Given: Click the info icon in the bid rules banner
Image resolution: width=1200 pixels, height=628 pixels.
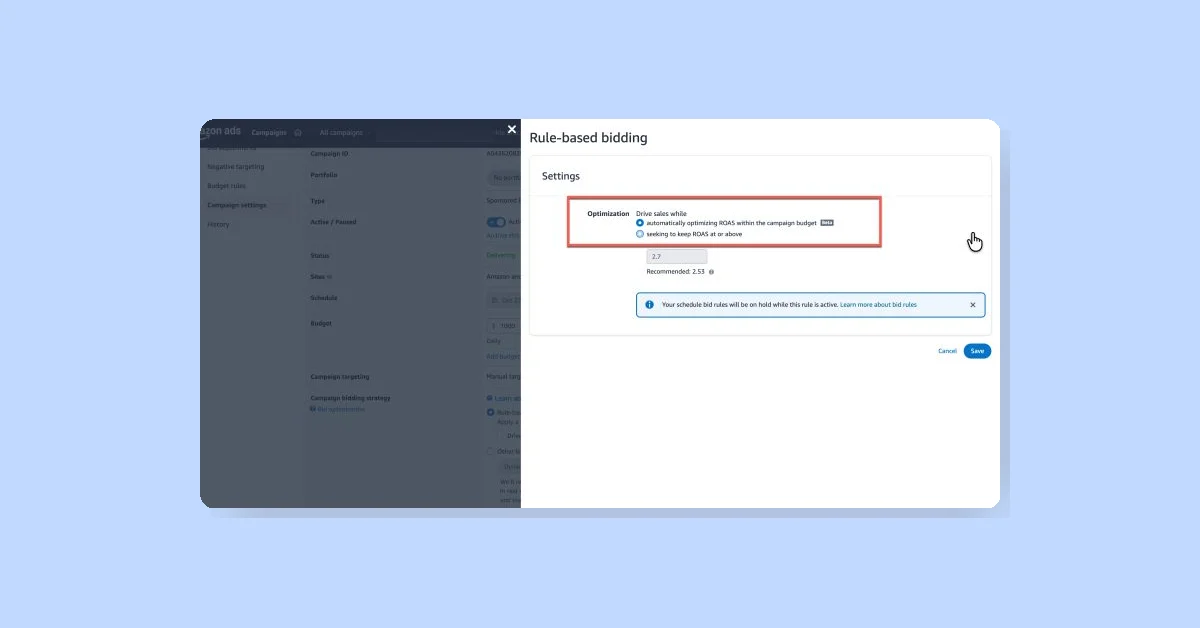Looking at the screenshot, I should (648, 304).
